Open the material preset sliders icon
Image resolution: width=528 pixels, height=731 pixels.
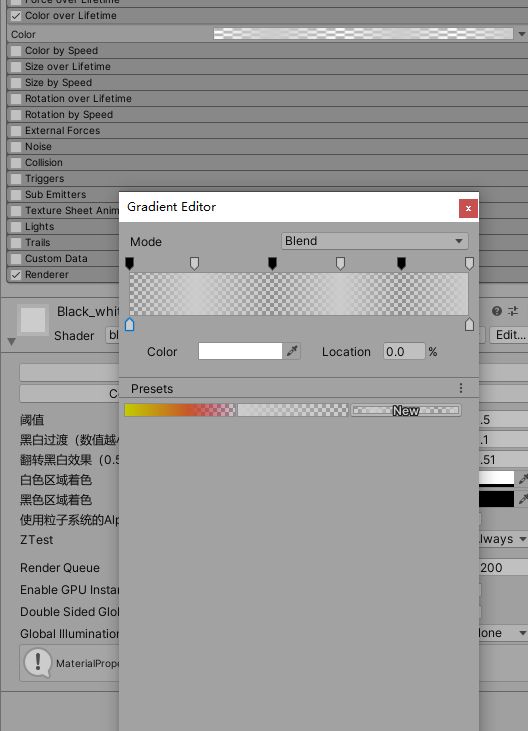pos(513,311)
